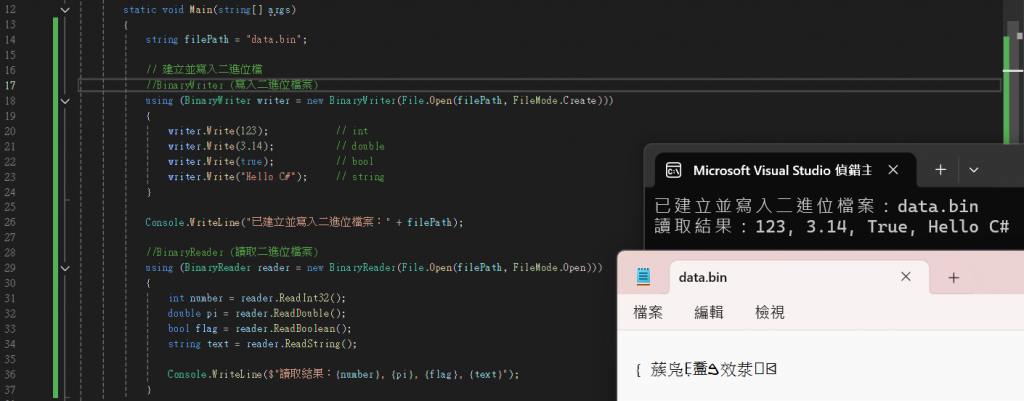
Task: Open the 檢視 menu in Notepad
Action: point(769,313)
